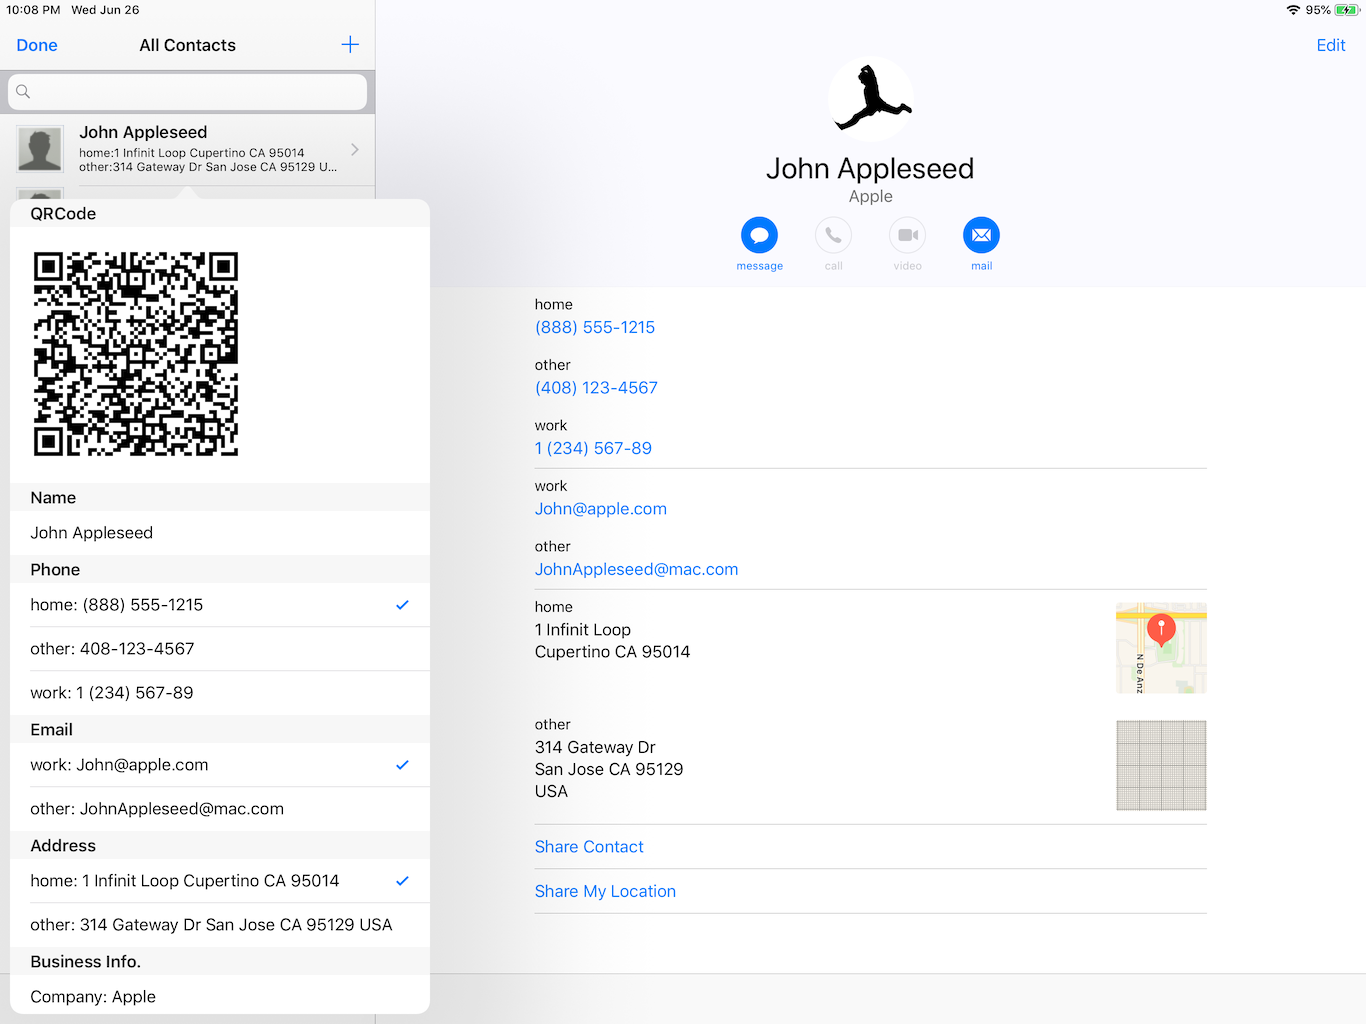Tap John Appleseed's profile photo
Viewport: 1366px width, 1024px height.
[870, 99]
